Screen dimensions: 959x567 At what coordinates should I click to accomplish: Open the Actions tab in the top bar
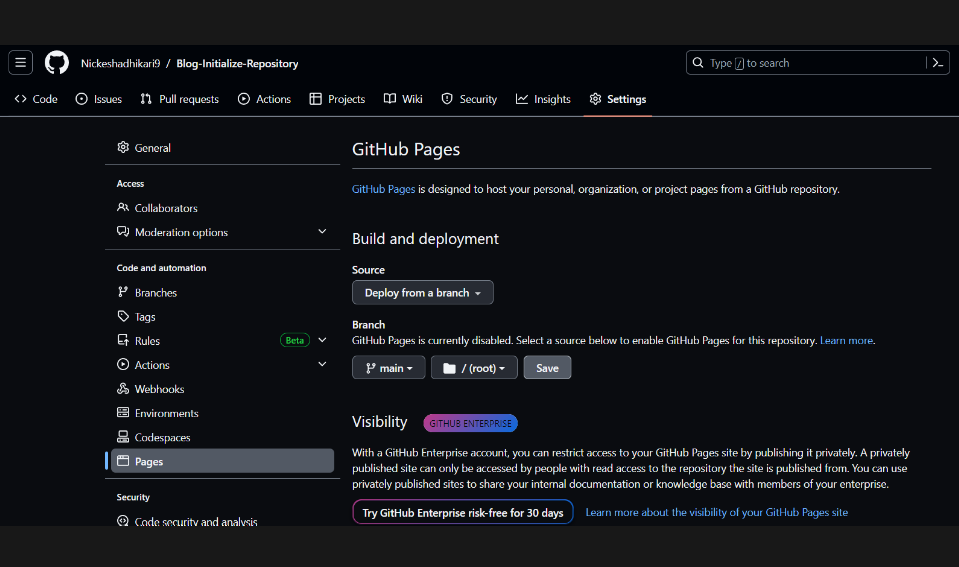(x=264, y=99)
